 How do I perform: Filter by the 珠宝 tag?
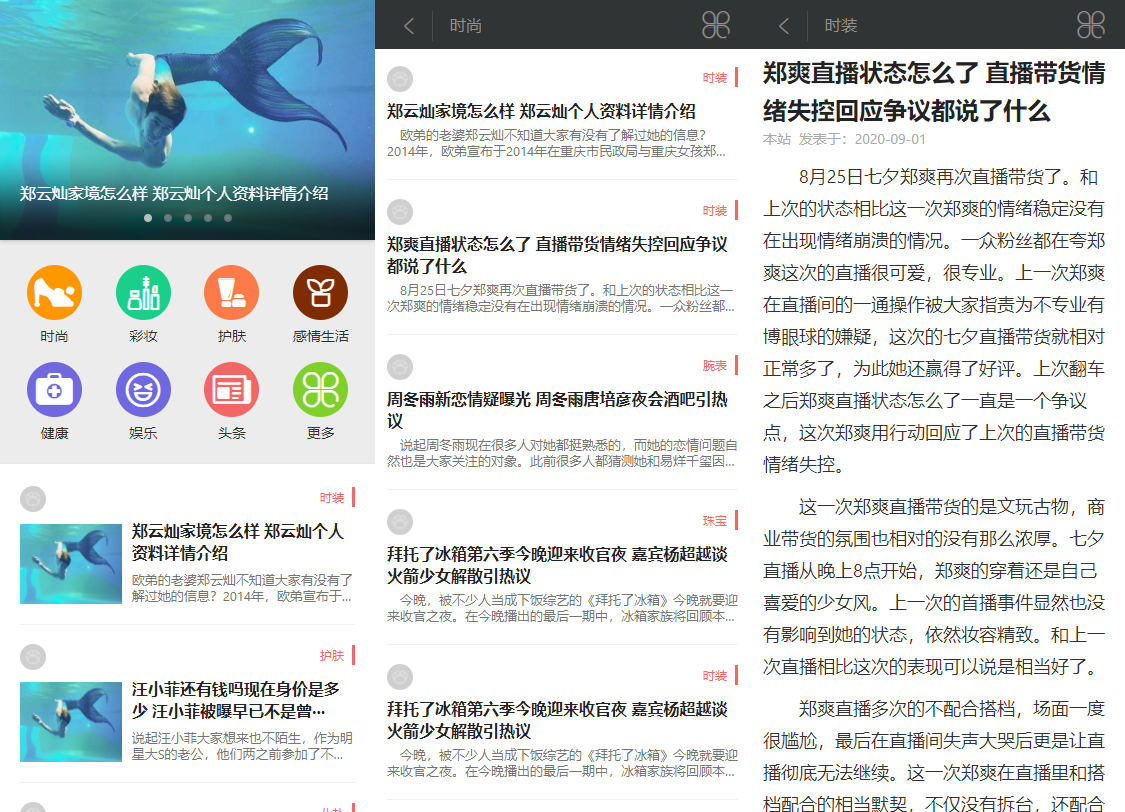click(715, 521)
